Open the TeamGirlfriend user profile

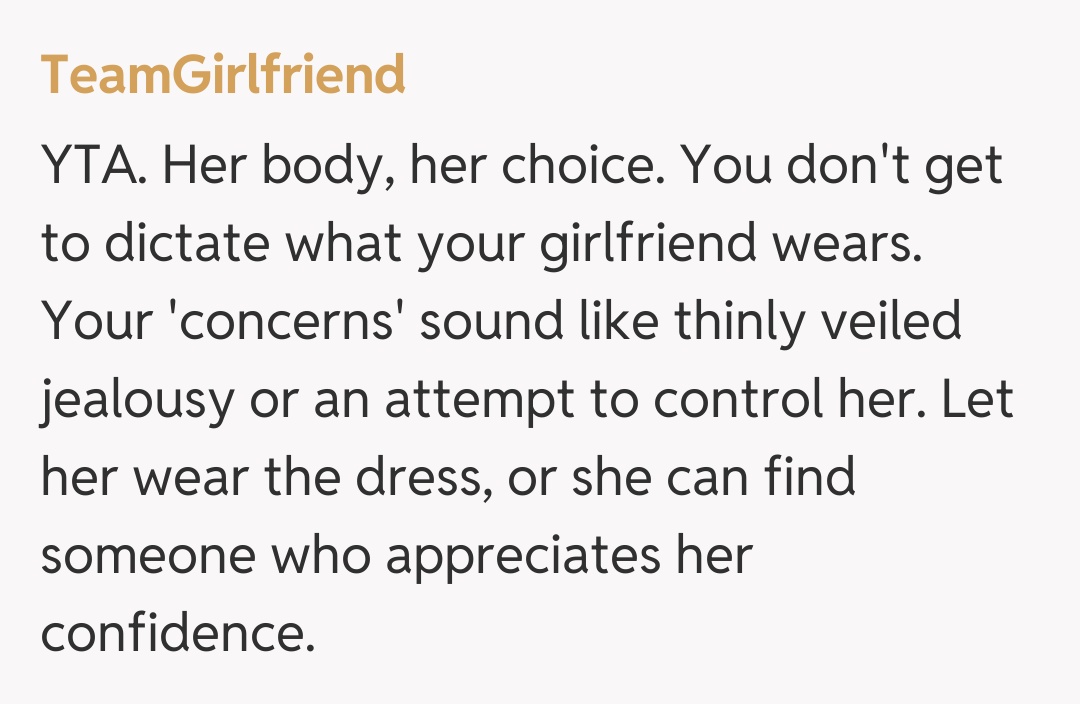click(x=223, y=75)
